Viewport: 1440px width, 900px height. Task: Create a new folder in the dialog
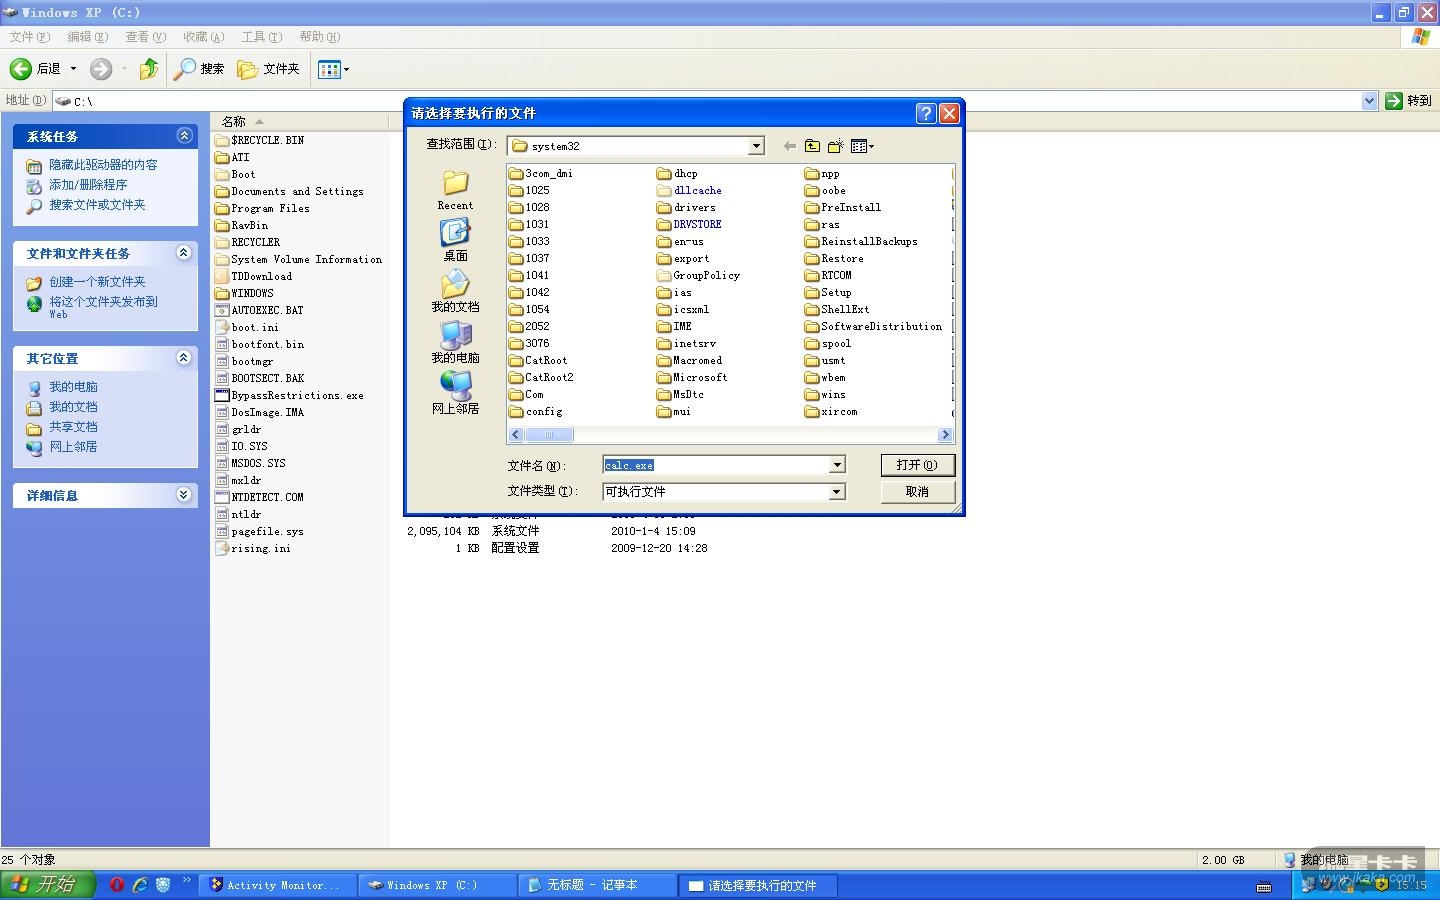pos(836,146)
